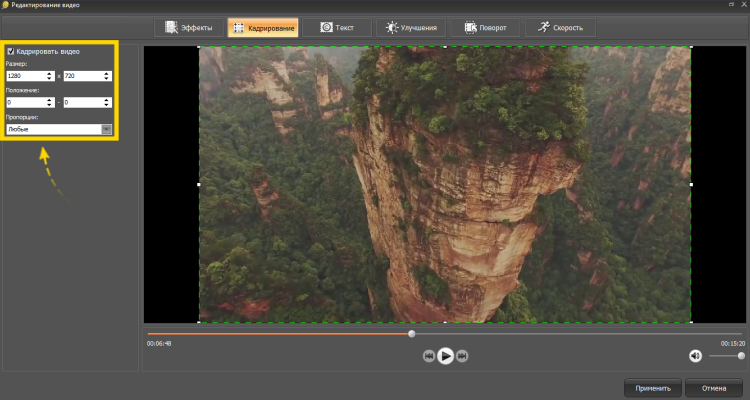
Task: Click the Кадрирование crop tab icon
Action: coord(240,27)
